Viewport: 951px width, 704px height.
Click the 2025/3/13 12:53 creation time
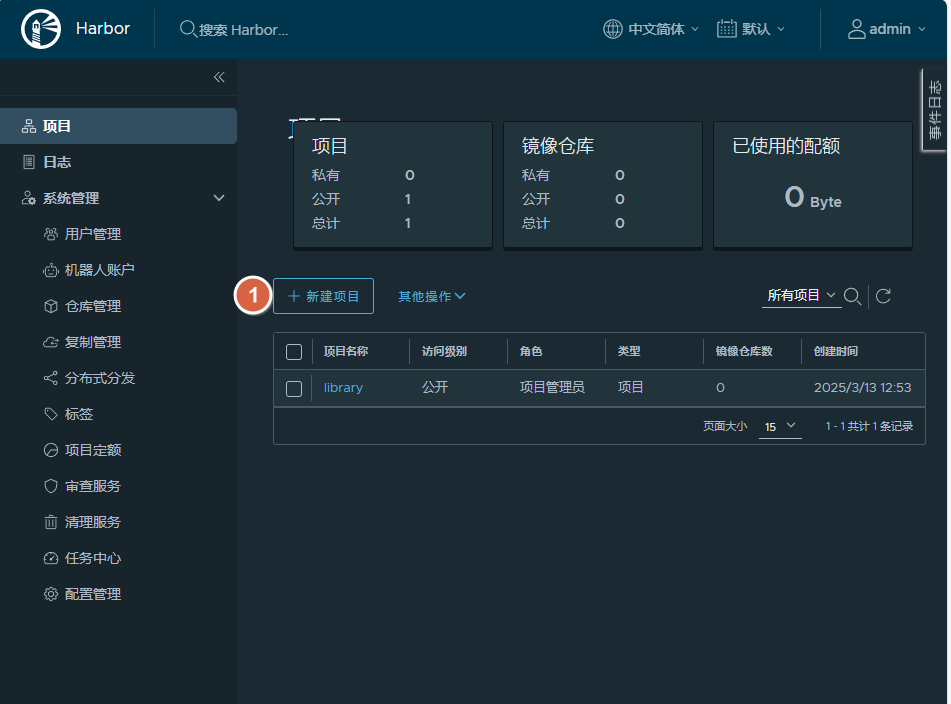(x=862, y=387)
